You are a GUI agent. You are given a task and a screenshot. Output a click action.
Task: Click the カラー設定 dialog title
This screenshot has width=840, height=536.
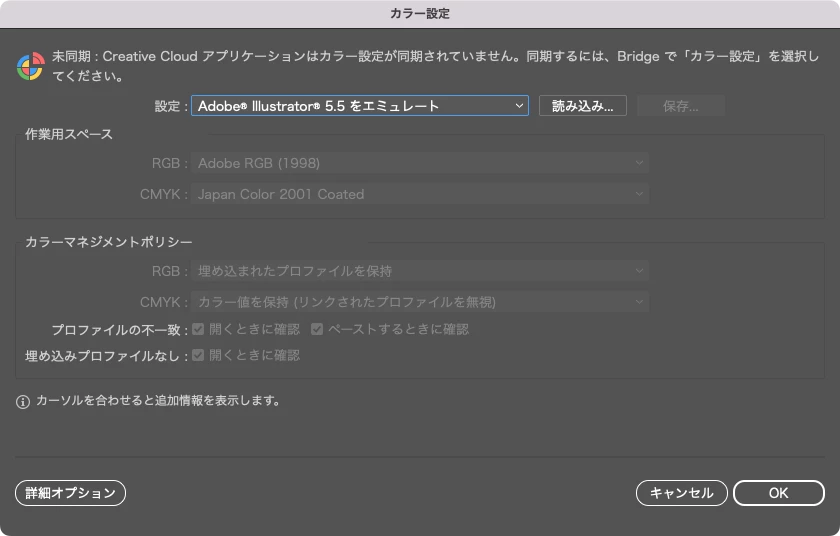click(x=420, y=13)
